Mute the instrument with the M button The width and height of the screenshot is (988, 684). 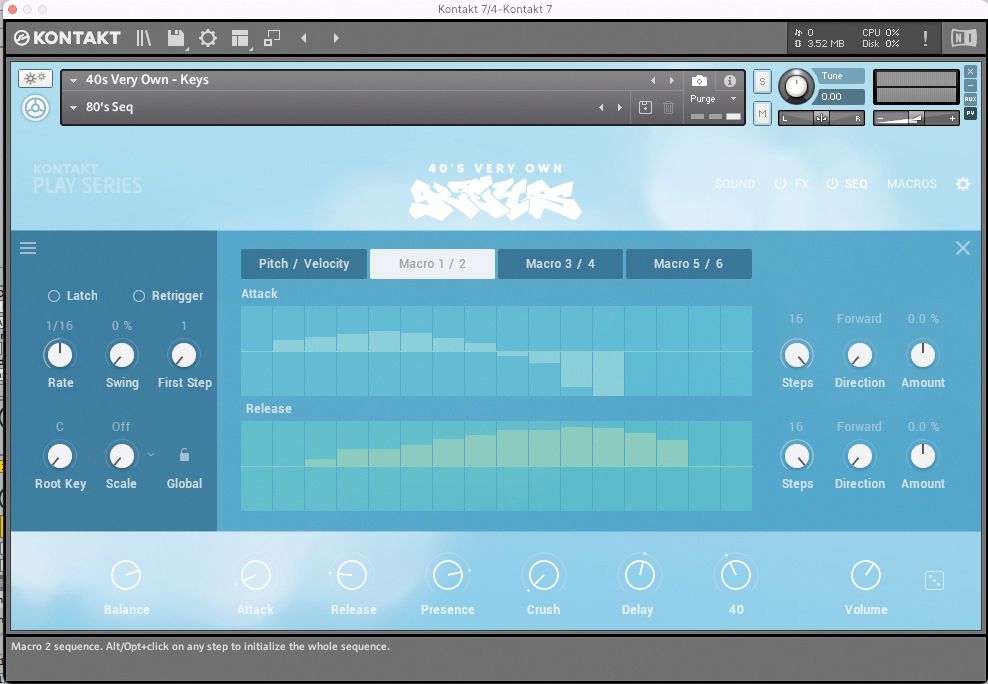(761, 113)
